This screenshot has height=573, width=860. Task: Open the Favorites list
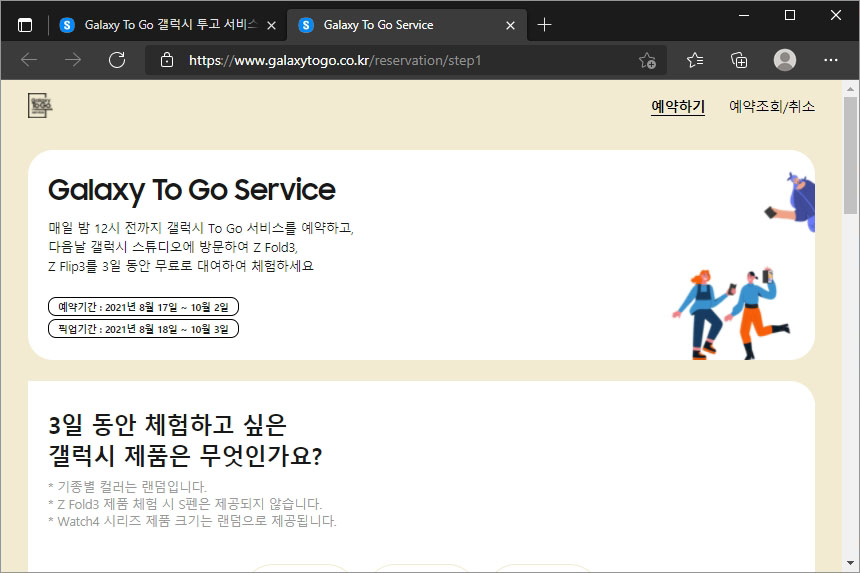point(695,60)
